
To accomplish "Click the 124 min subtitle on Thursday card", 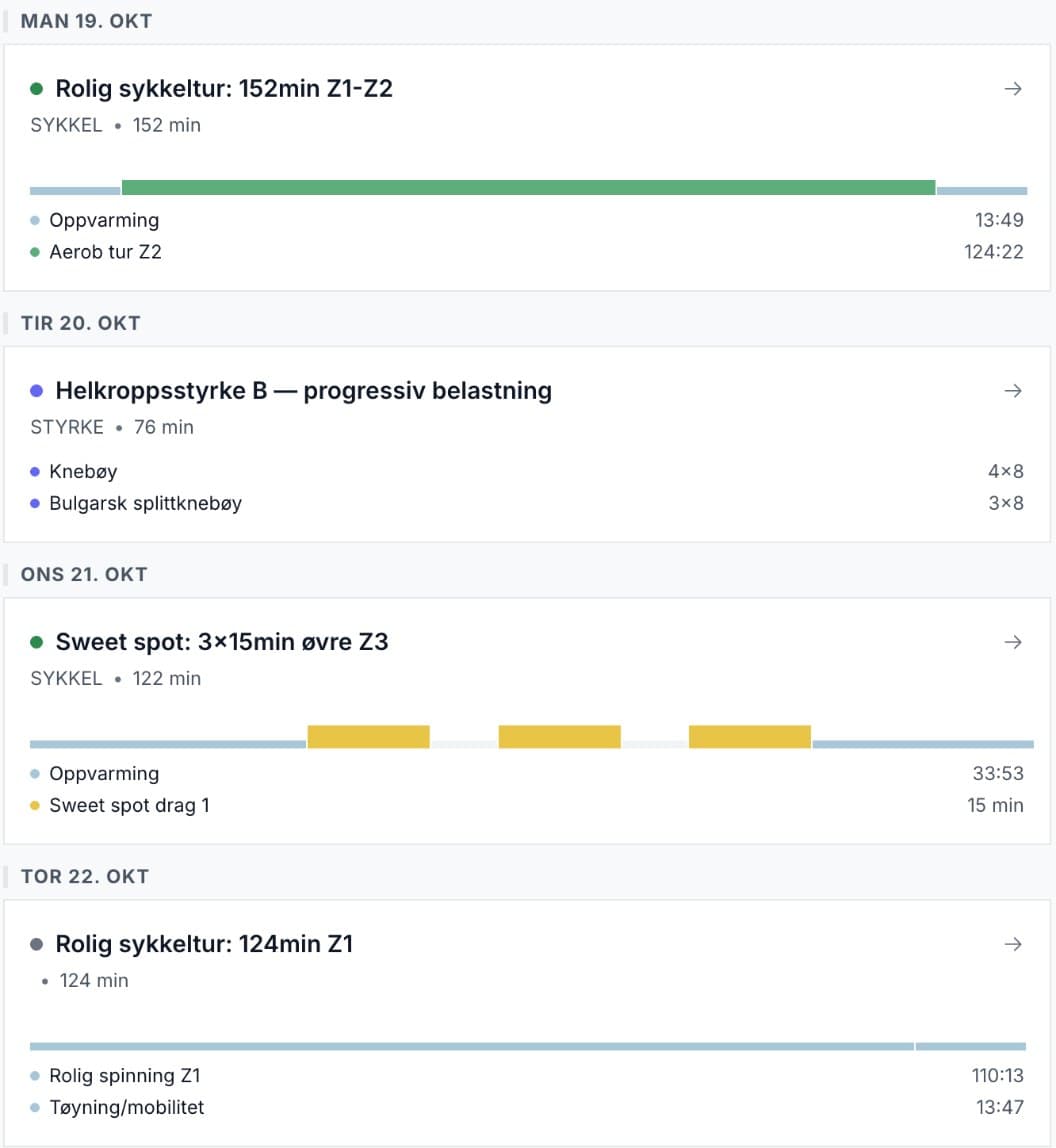I will pos(94,980).
